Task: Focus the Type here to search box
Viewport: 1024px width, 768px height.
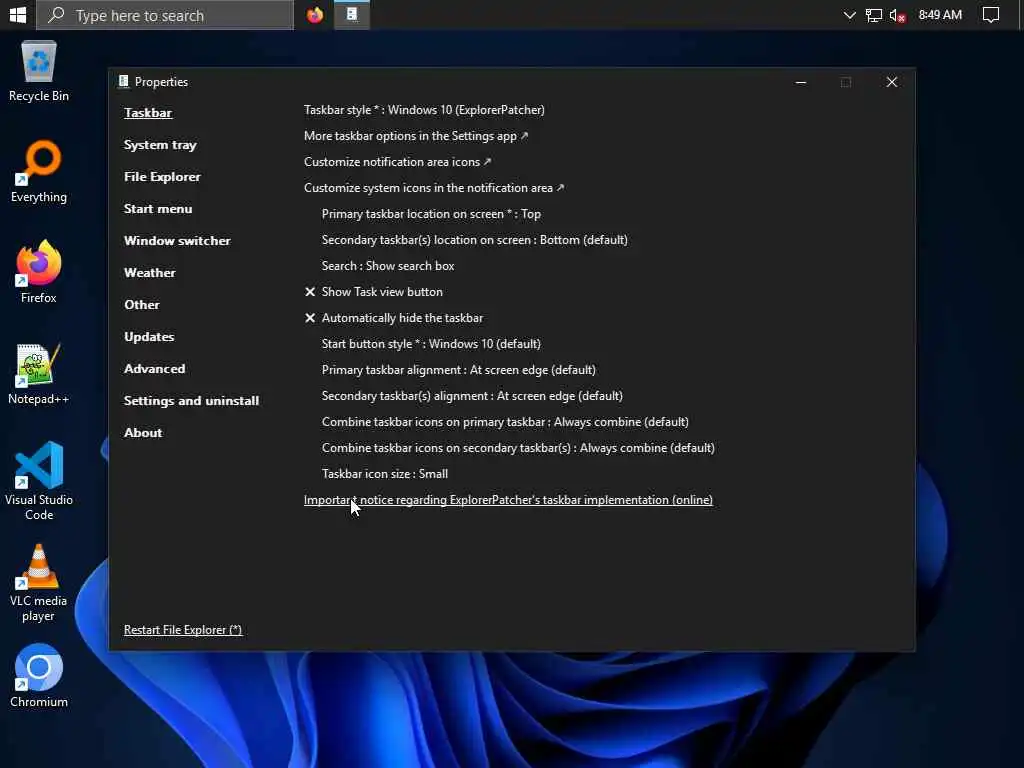Action: 165,14
